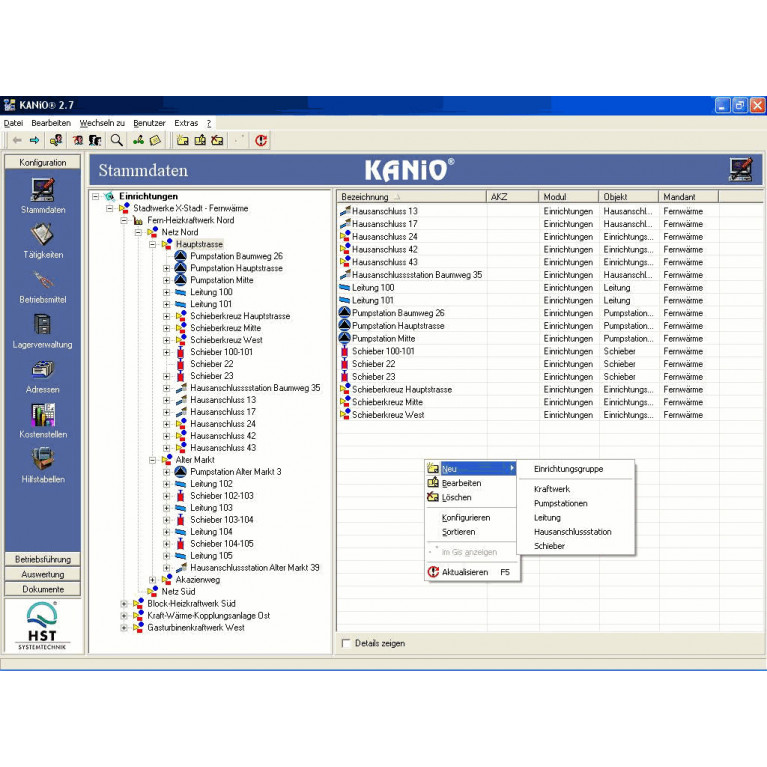Open Kostenstellen in the sidebar

click(x=43, y=421)
